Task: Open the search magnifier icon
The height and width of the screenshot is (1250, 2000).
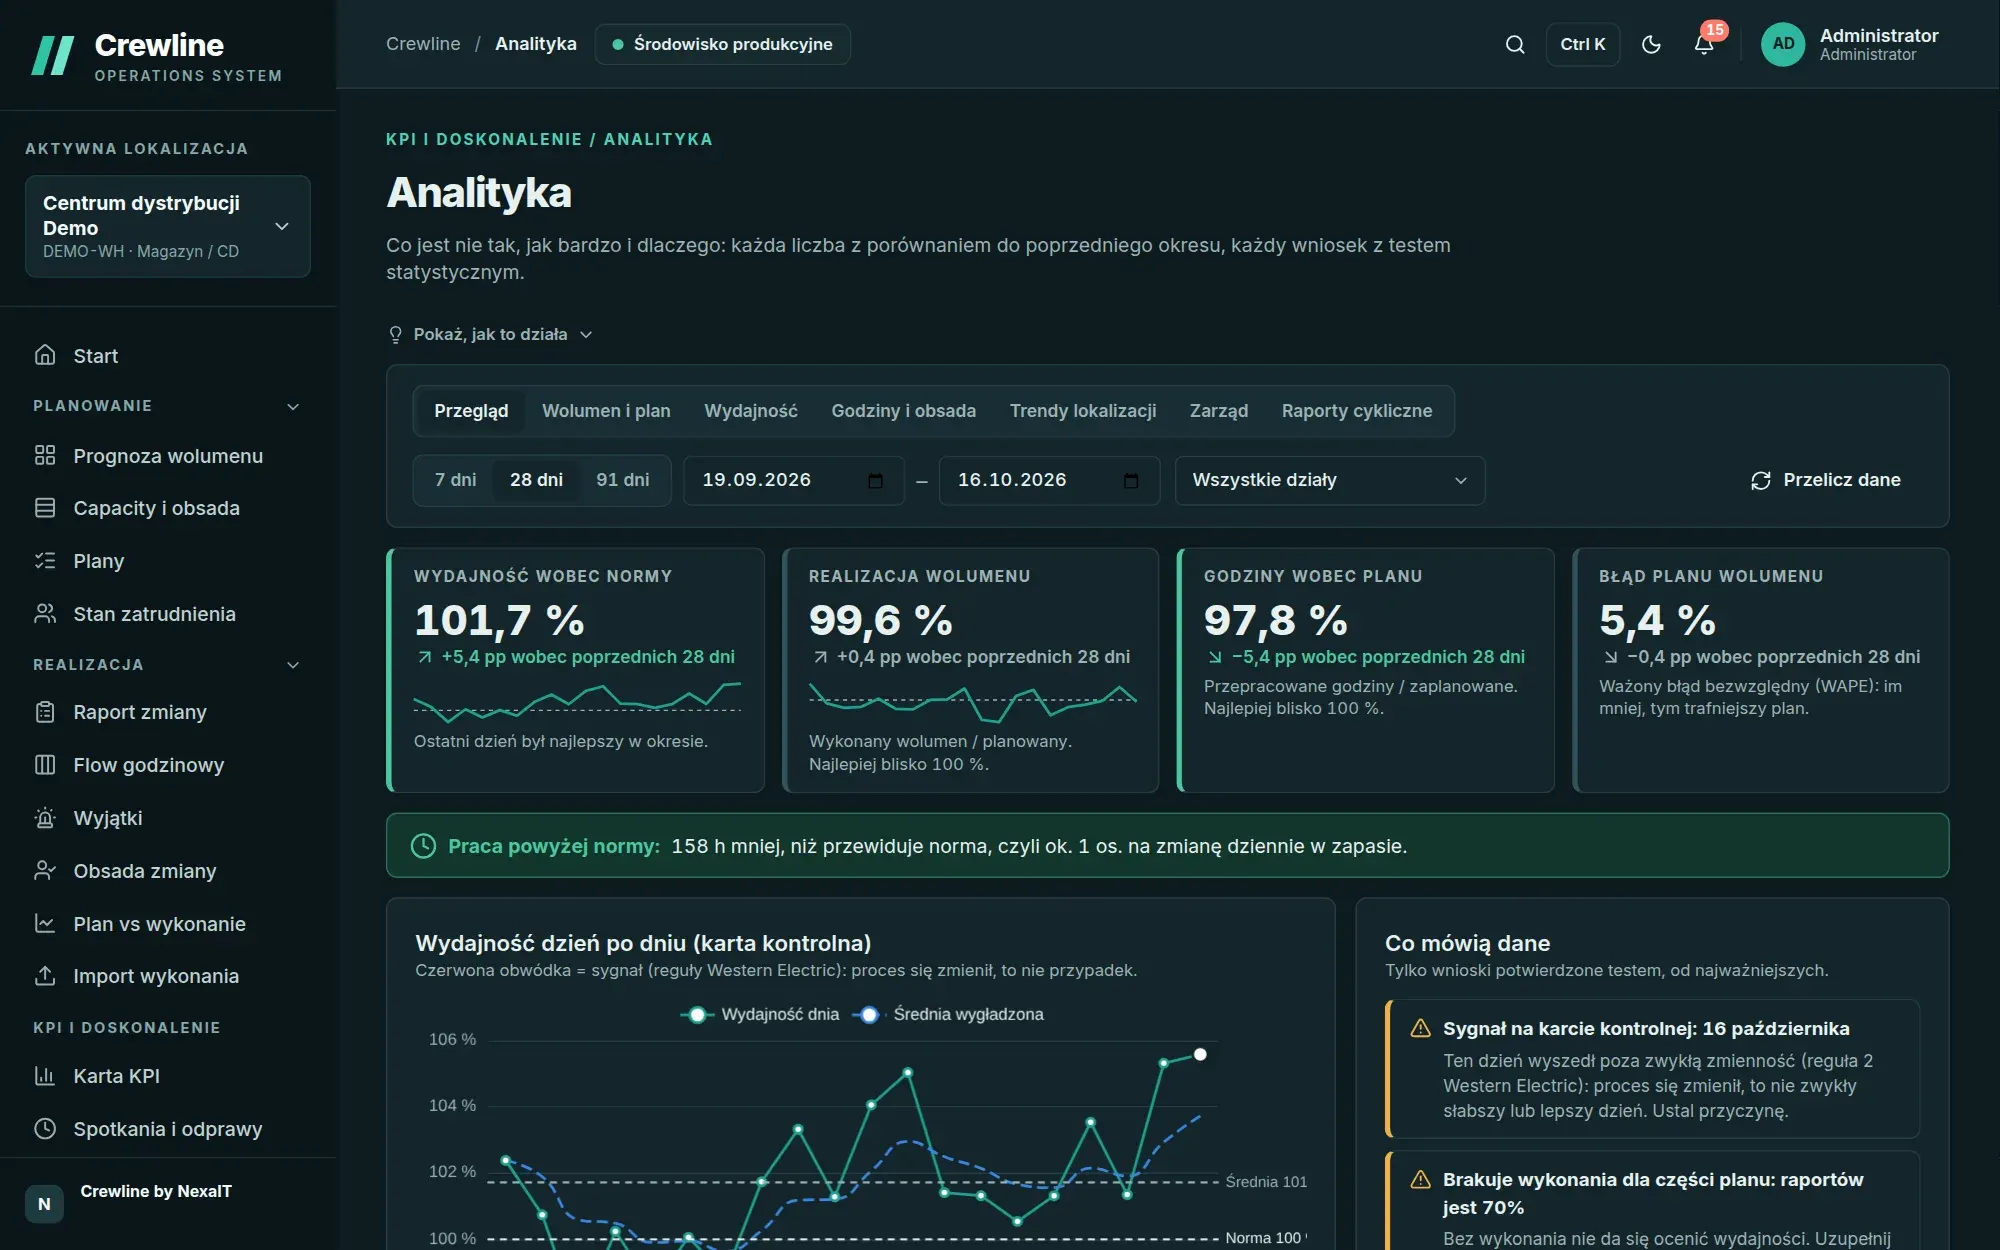Action: [1515, 44]
